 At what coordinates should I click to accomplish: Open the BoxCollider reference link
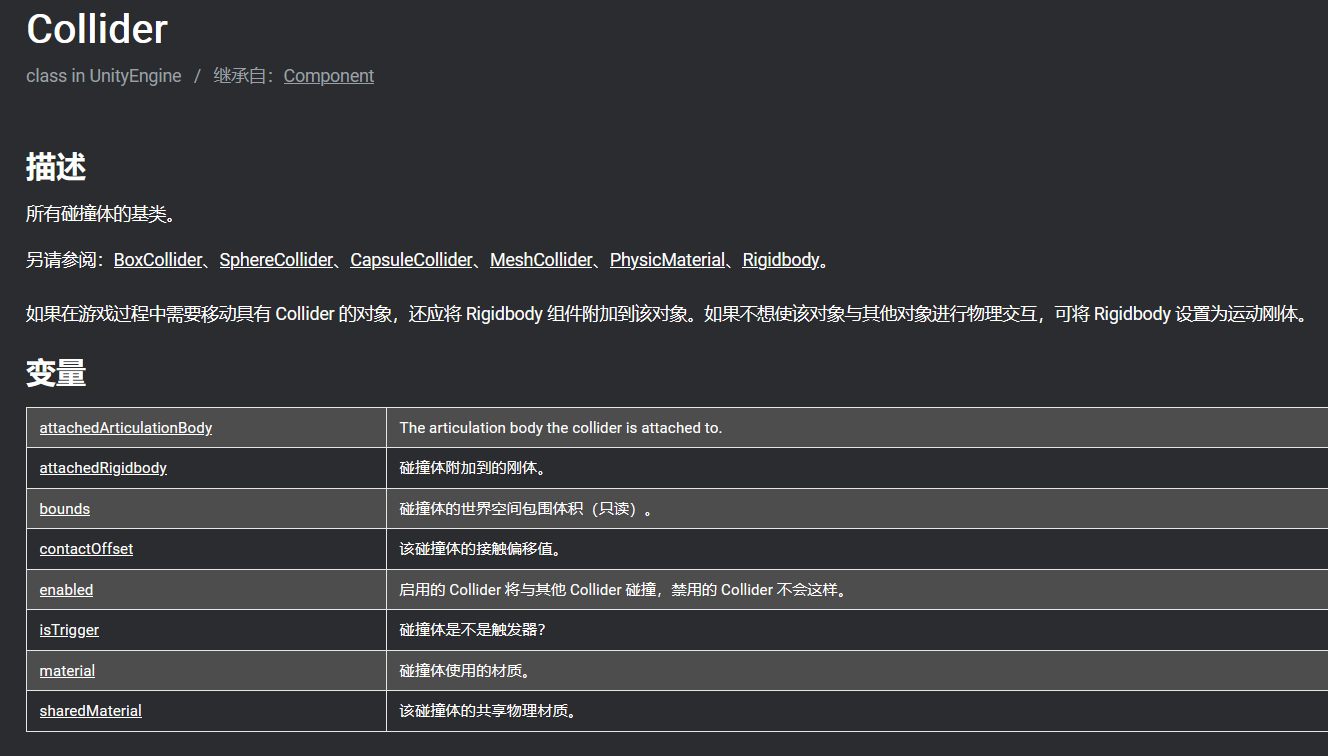(158, 260)
